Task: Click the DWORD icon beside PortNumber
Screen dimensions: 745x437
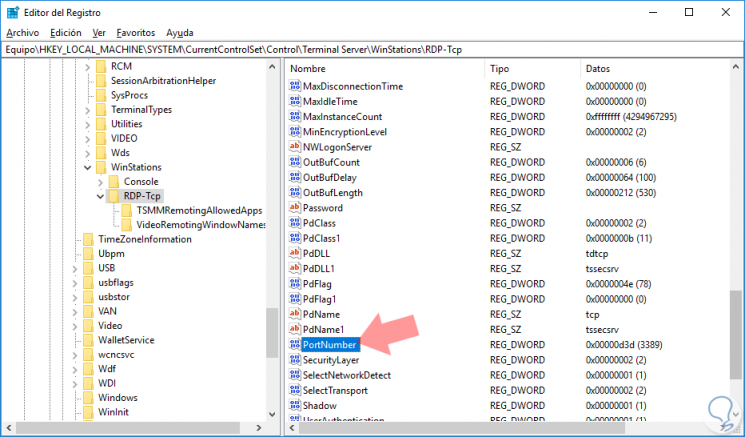Action: [x=295, y=344]
